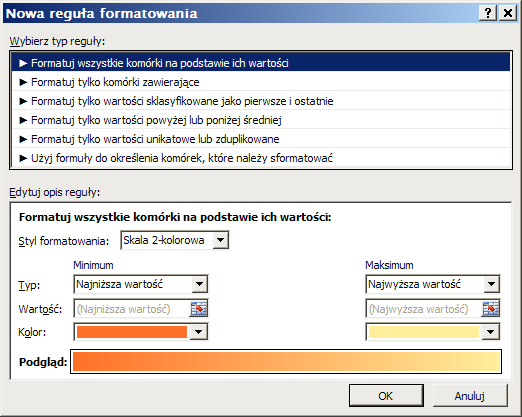The image size is (522, 417).
Task: Choose 'Użyj formuły do określenia komórek' rule
Action: tap(261, 158)
